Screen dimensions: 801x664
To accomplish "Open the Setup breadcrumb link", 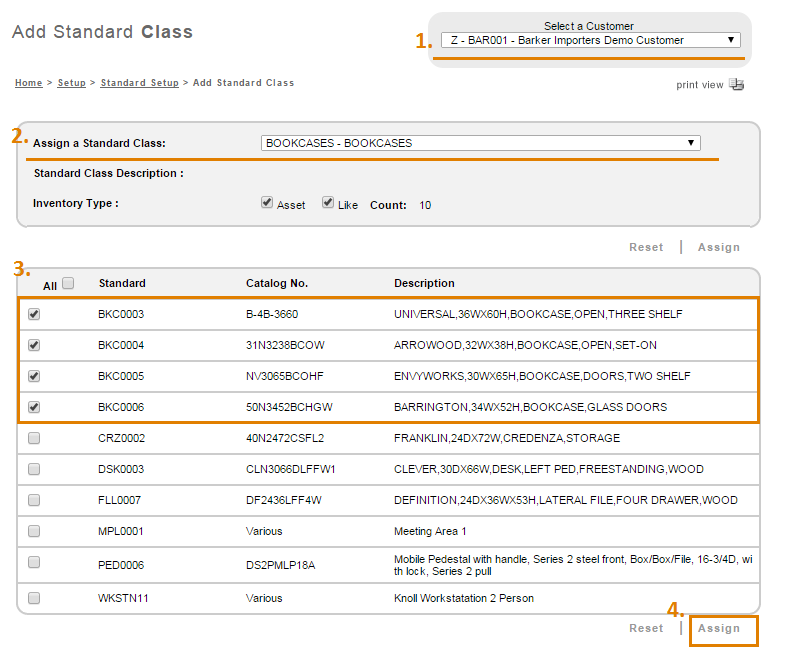I will [x=71, y=83].
